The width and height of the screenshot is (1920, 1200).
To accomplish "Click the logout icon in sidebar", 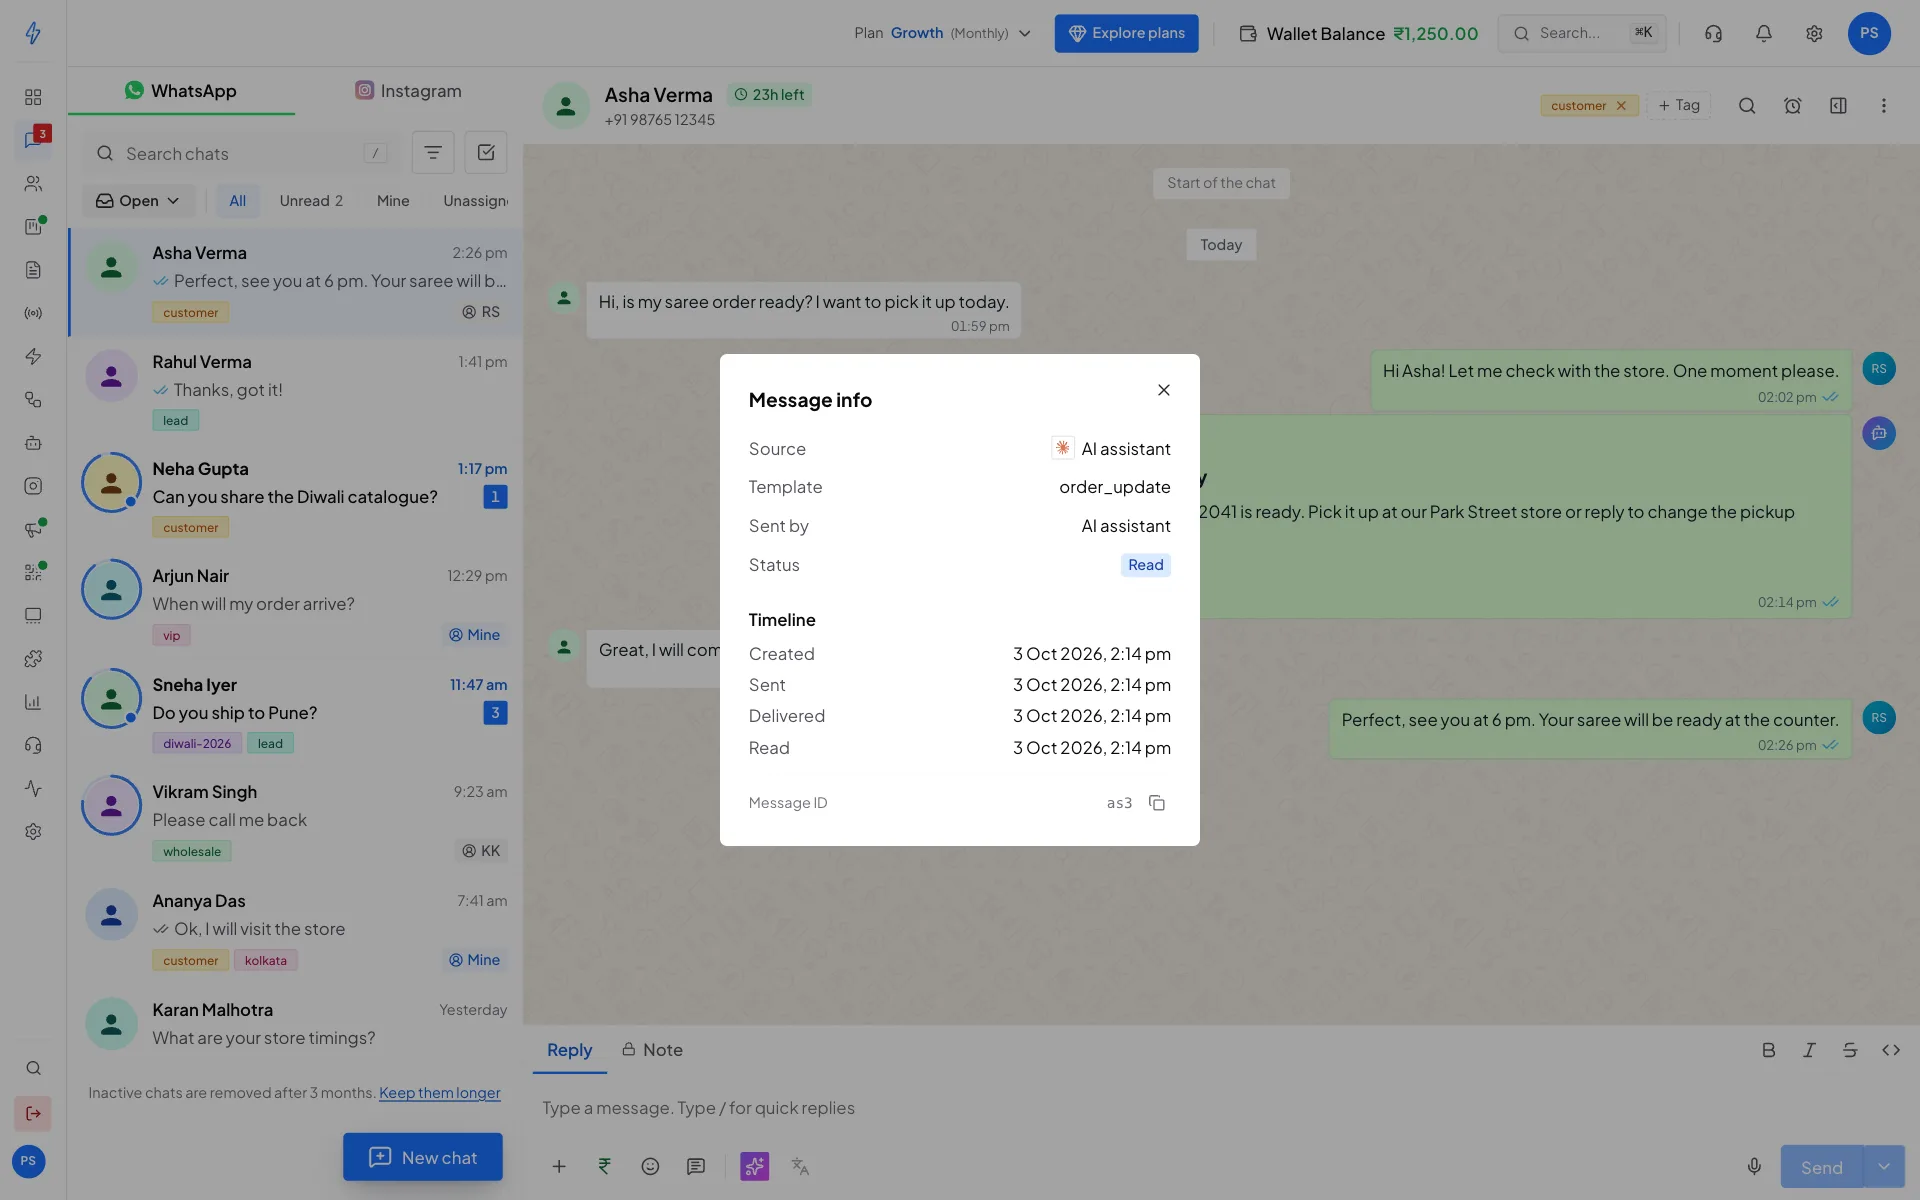I will [33, 1113].
